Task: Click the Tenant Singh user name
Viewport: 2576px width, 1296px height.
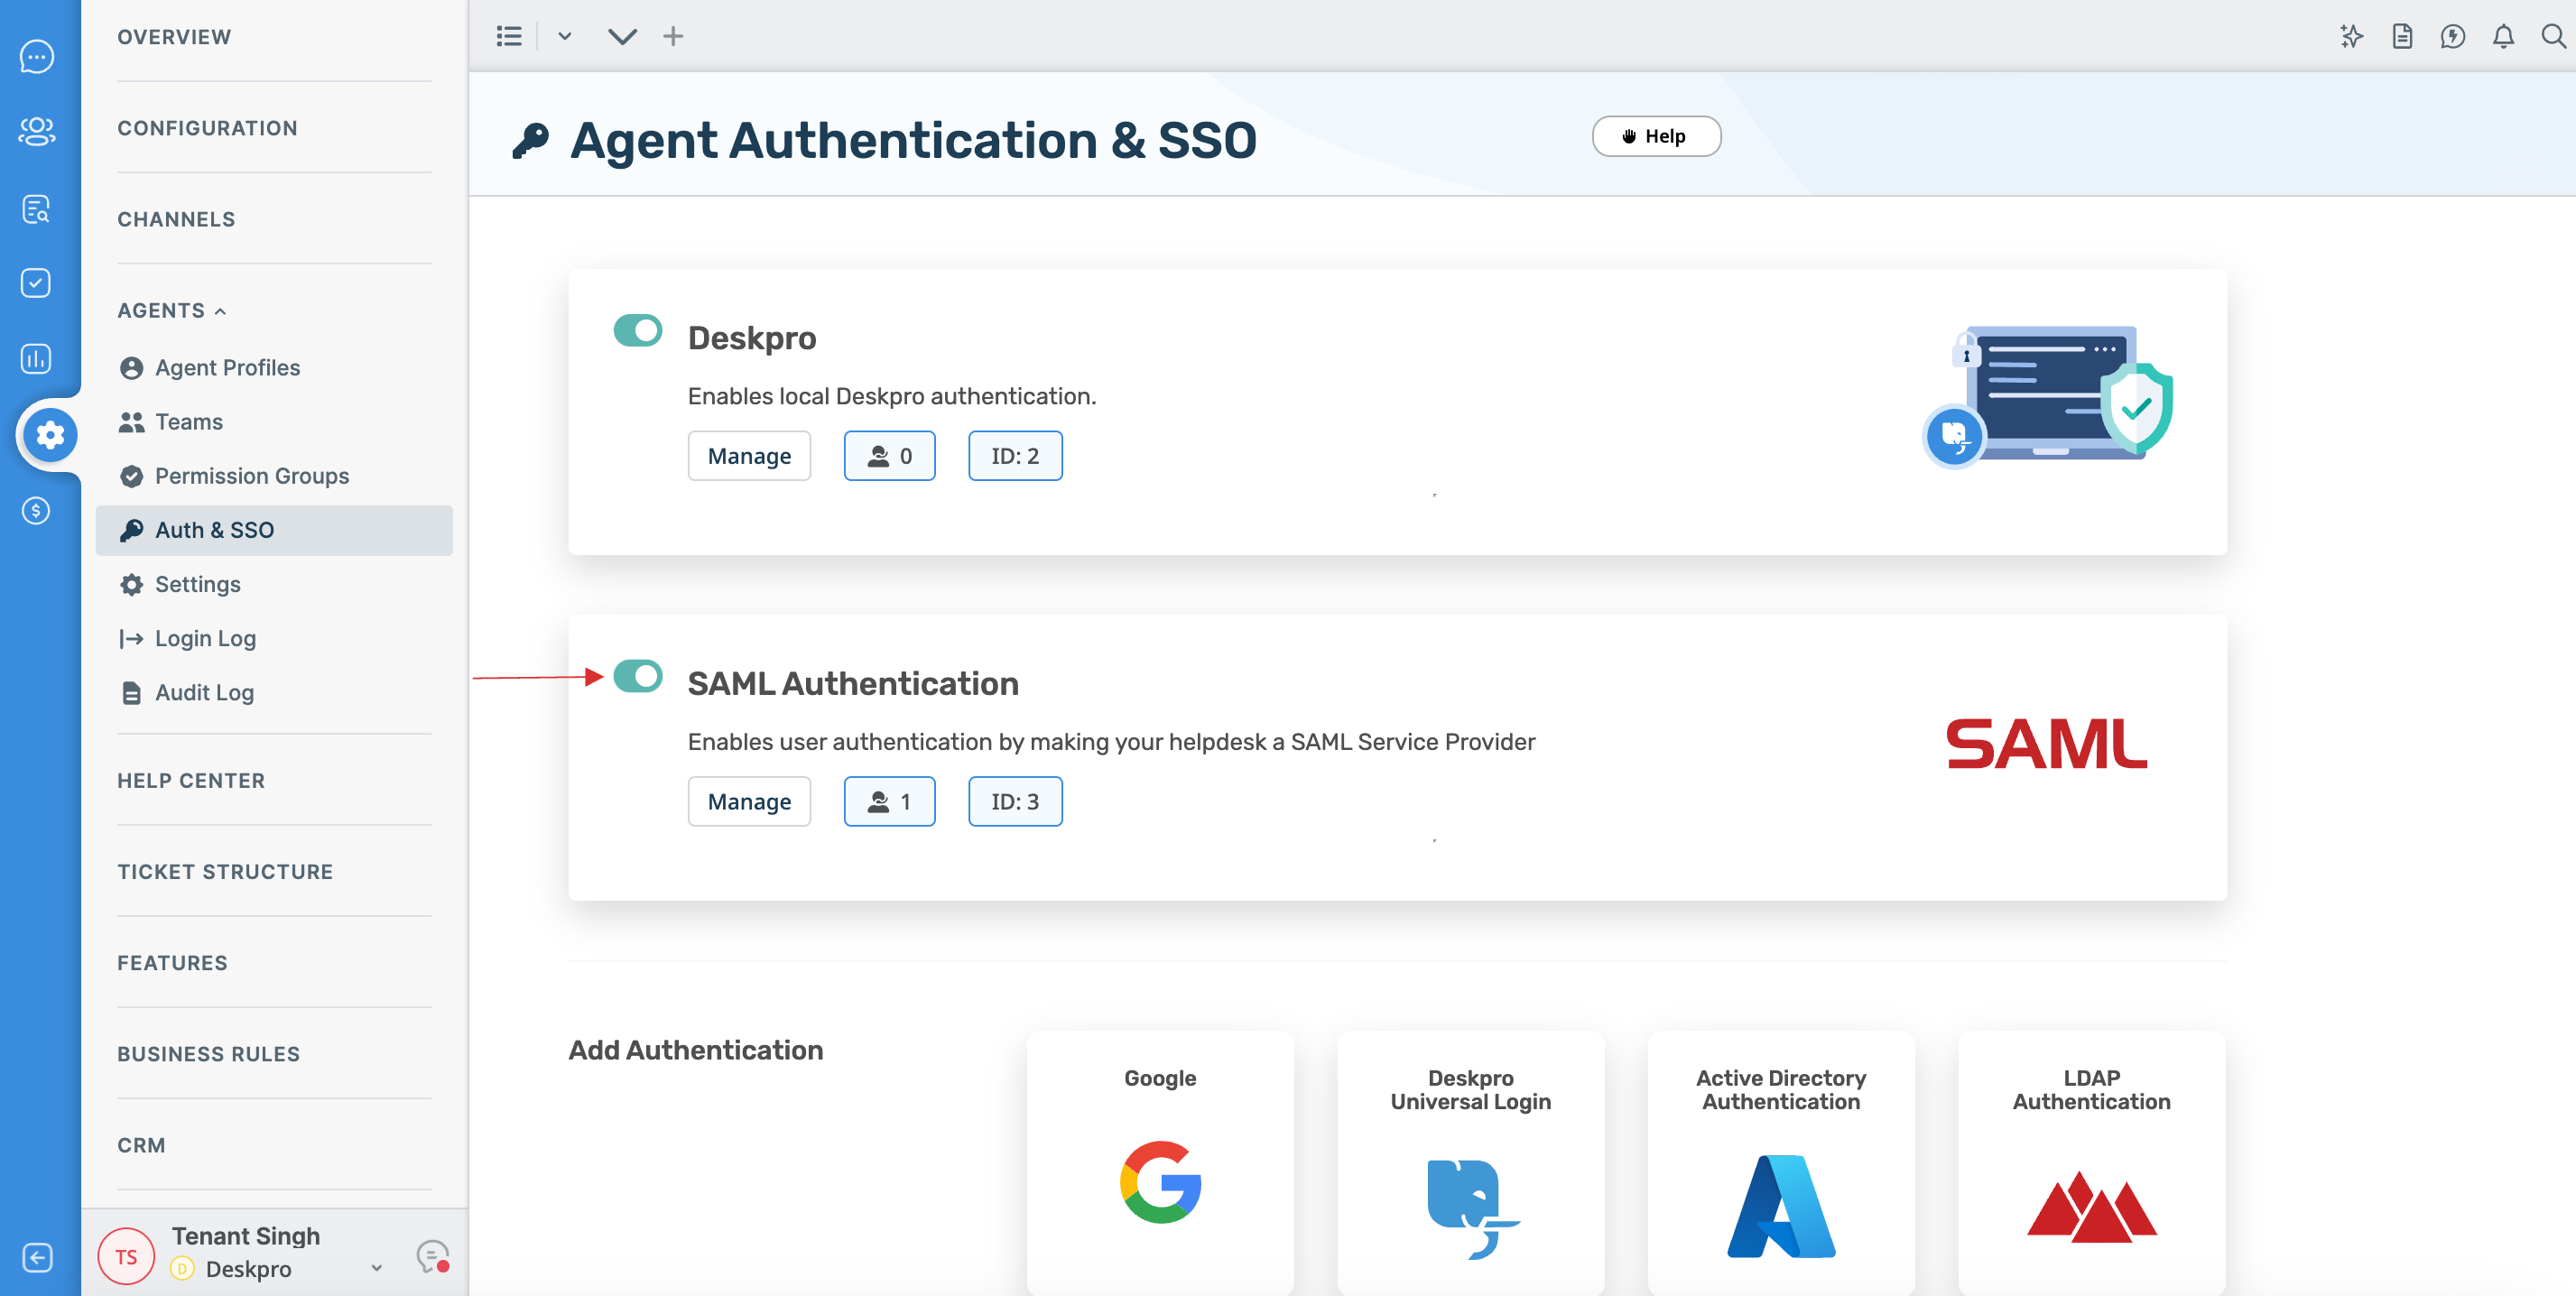Action: pyautogui.click(x=246, y=1236)
